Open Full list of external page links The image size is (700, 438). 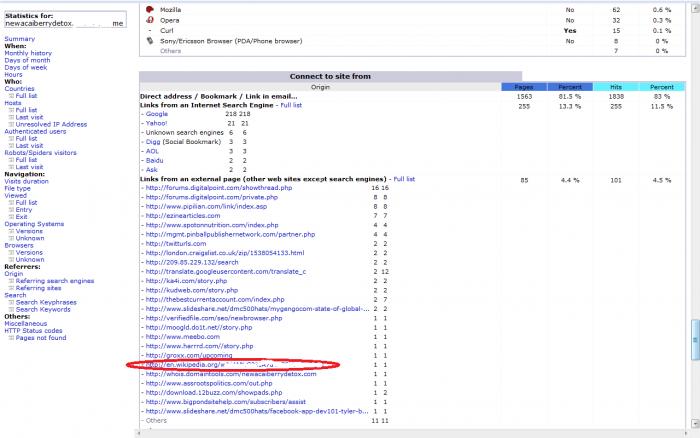pyautogui.click(x=404, y=179)
